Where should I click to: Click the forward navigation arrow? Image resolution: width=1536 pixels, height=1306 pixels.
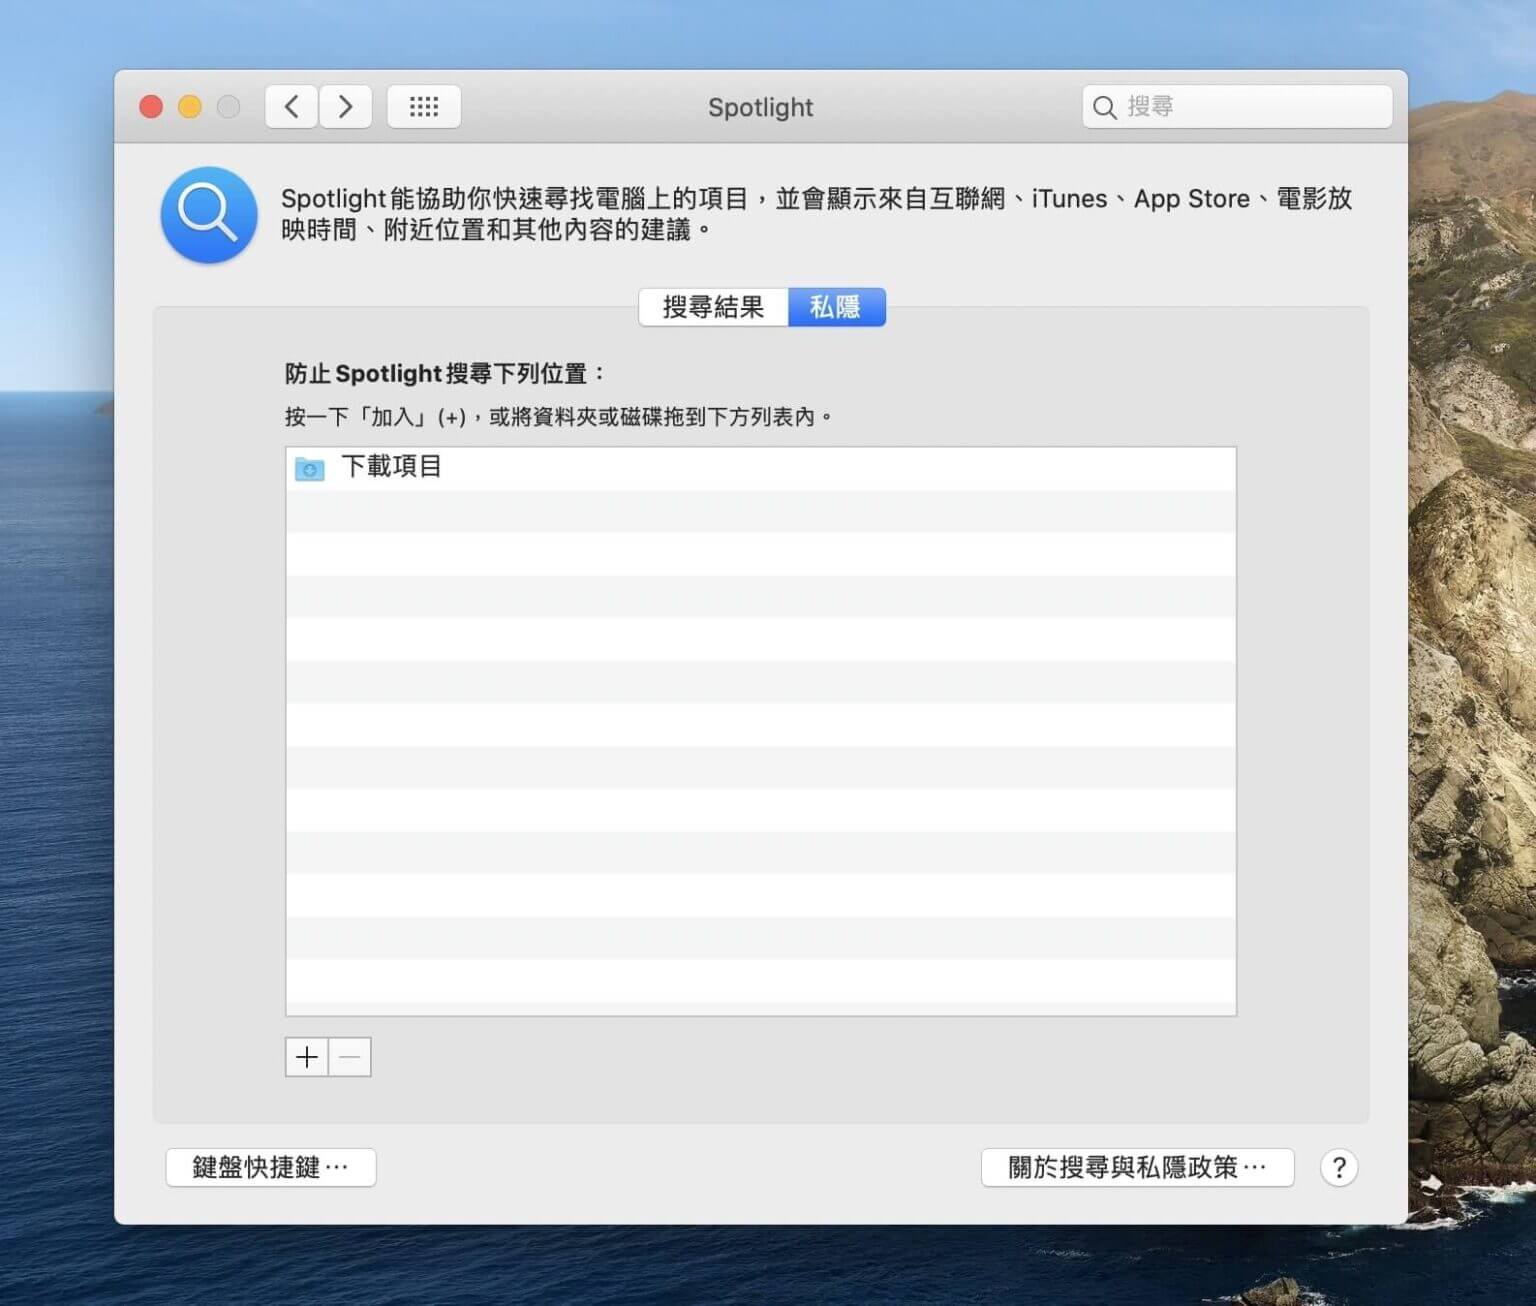345,106
